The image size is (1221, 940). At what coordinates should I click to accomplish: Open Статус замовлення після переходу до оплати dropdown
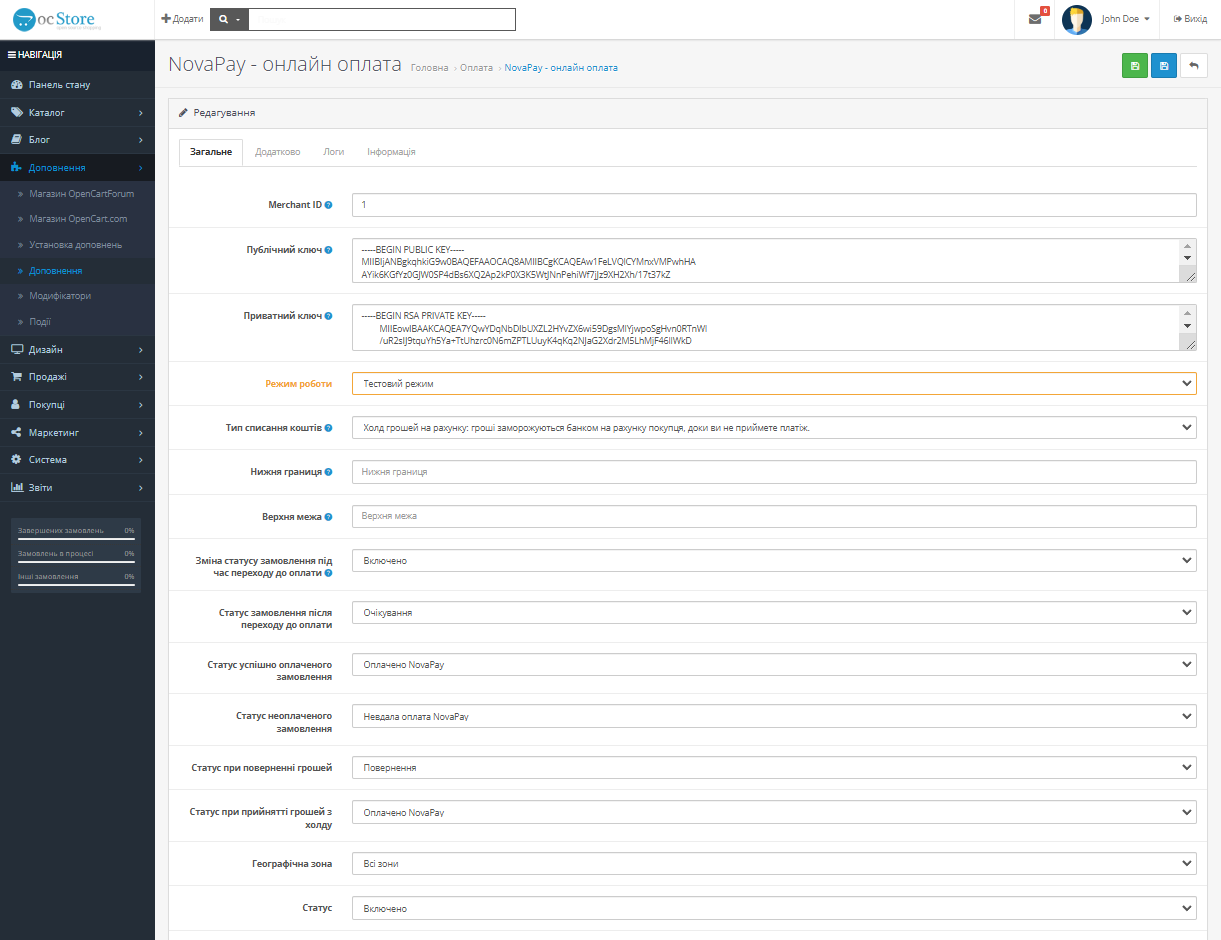click(774, 612)
